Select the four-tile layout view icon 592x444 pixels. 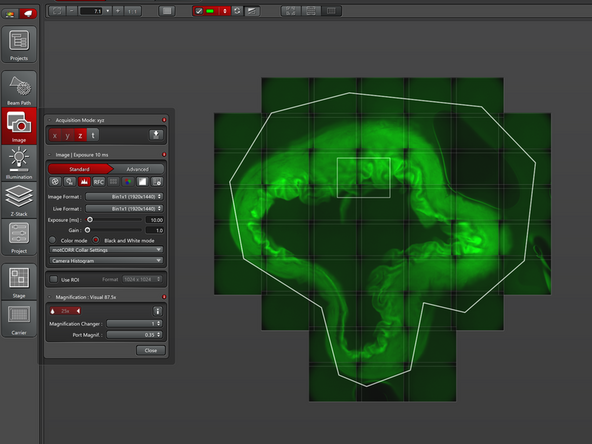(290, 11)
